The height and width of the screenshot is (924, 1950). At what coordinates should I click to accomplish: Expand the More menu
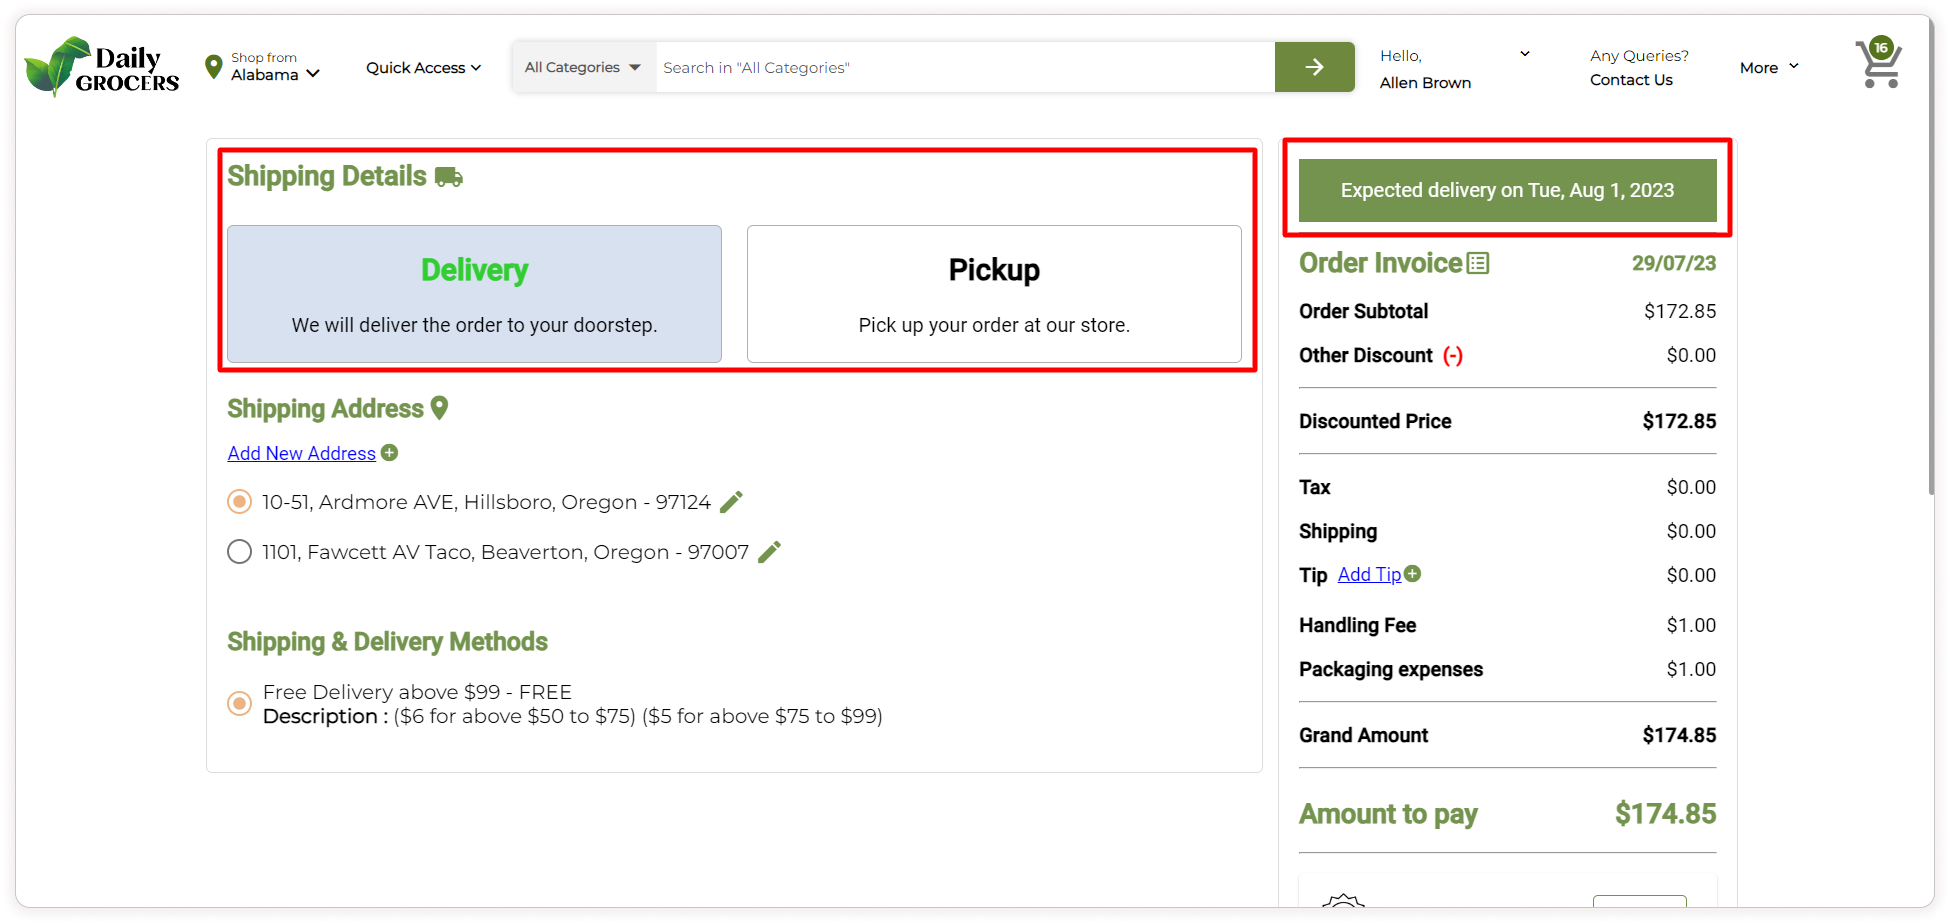pyautogui.click(x=1768, y=67)
